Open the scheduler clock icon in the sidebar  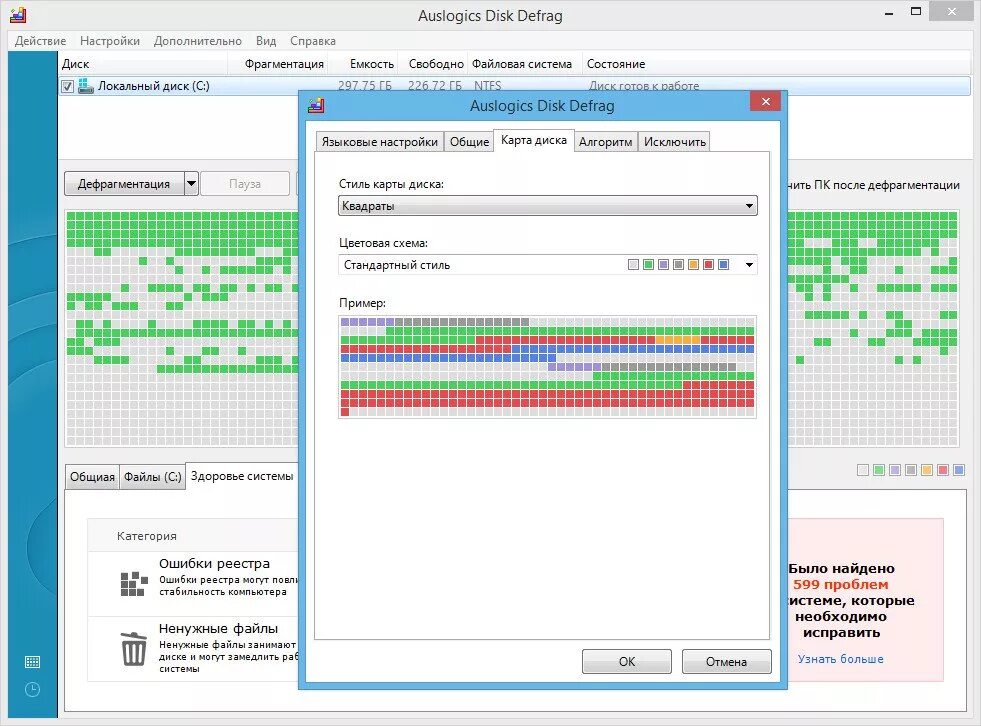(32, 690)
